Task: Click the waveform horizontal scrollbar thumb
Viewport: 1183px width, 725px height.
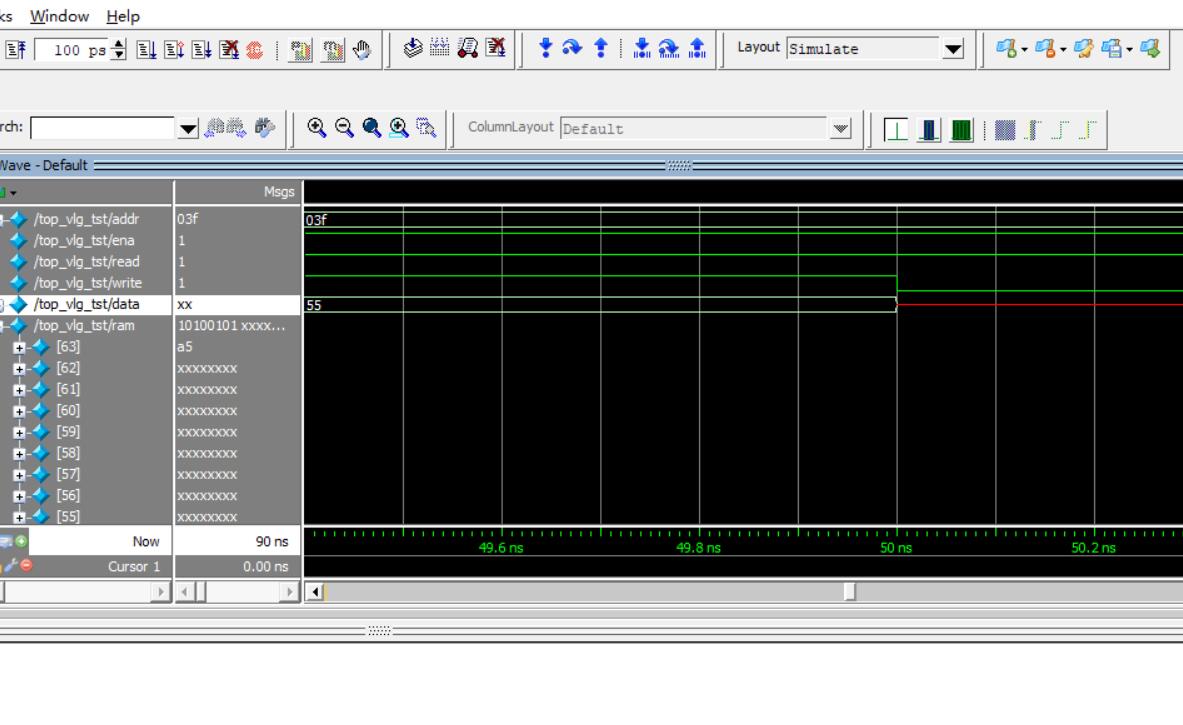Action: click(850, 592)
